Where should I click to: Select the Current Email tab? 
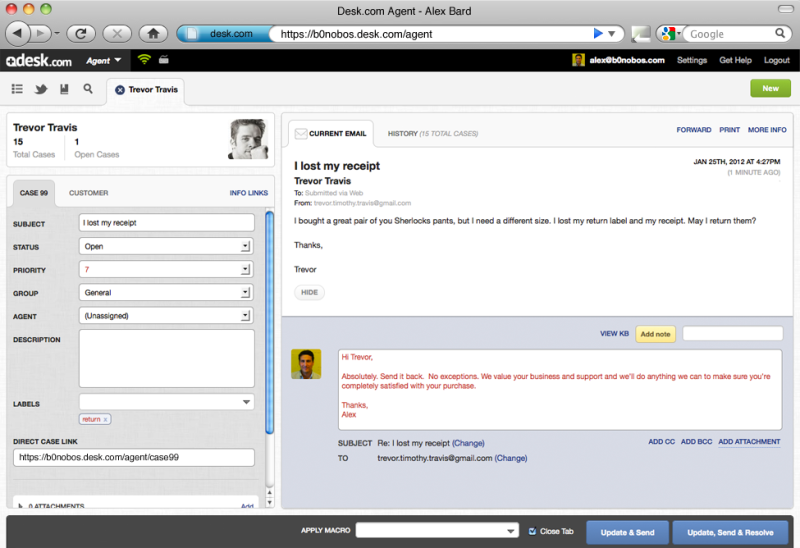331,134
